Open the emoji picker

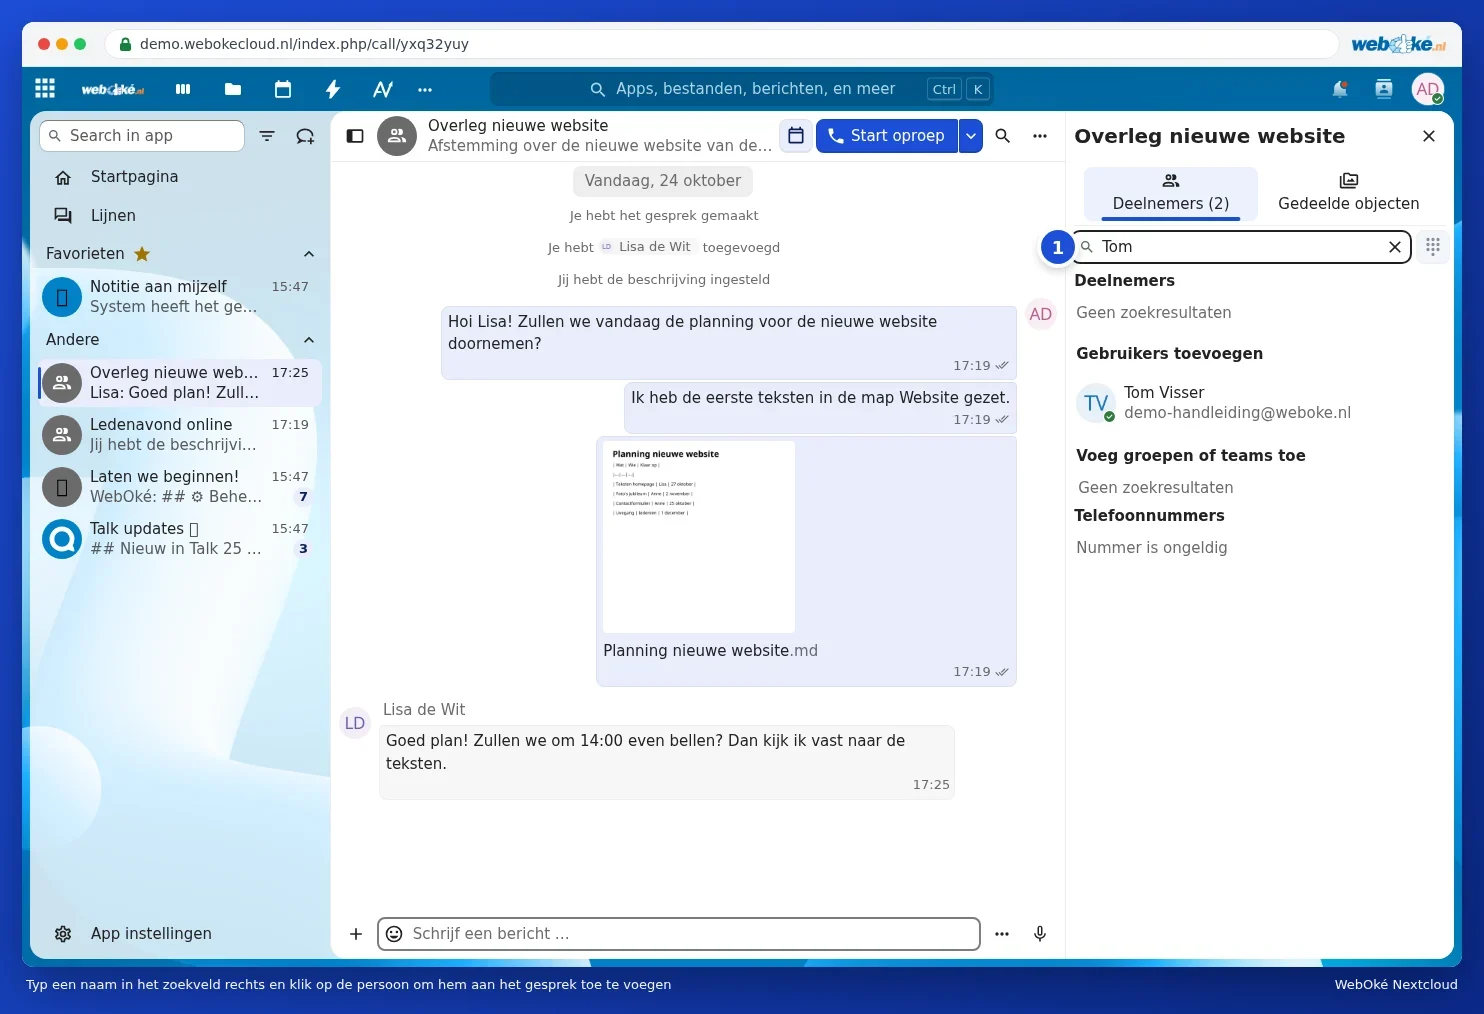395,934
